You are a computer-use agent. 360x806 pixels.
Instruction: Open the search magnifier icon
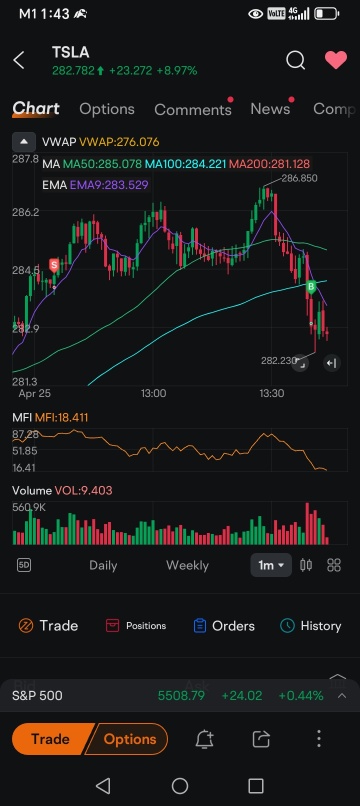click(x=295, y=61)
